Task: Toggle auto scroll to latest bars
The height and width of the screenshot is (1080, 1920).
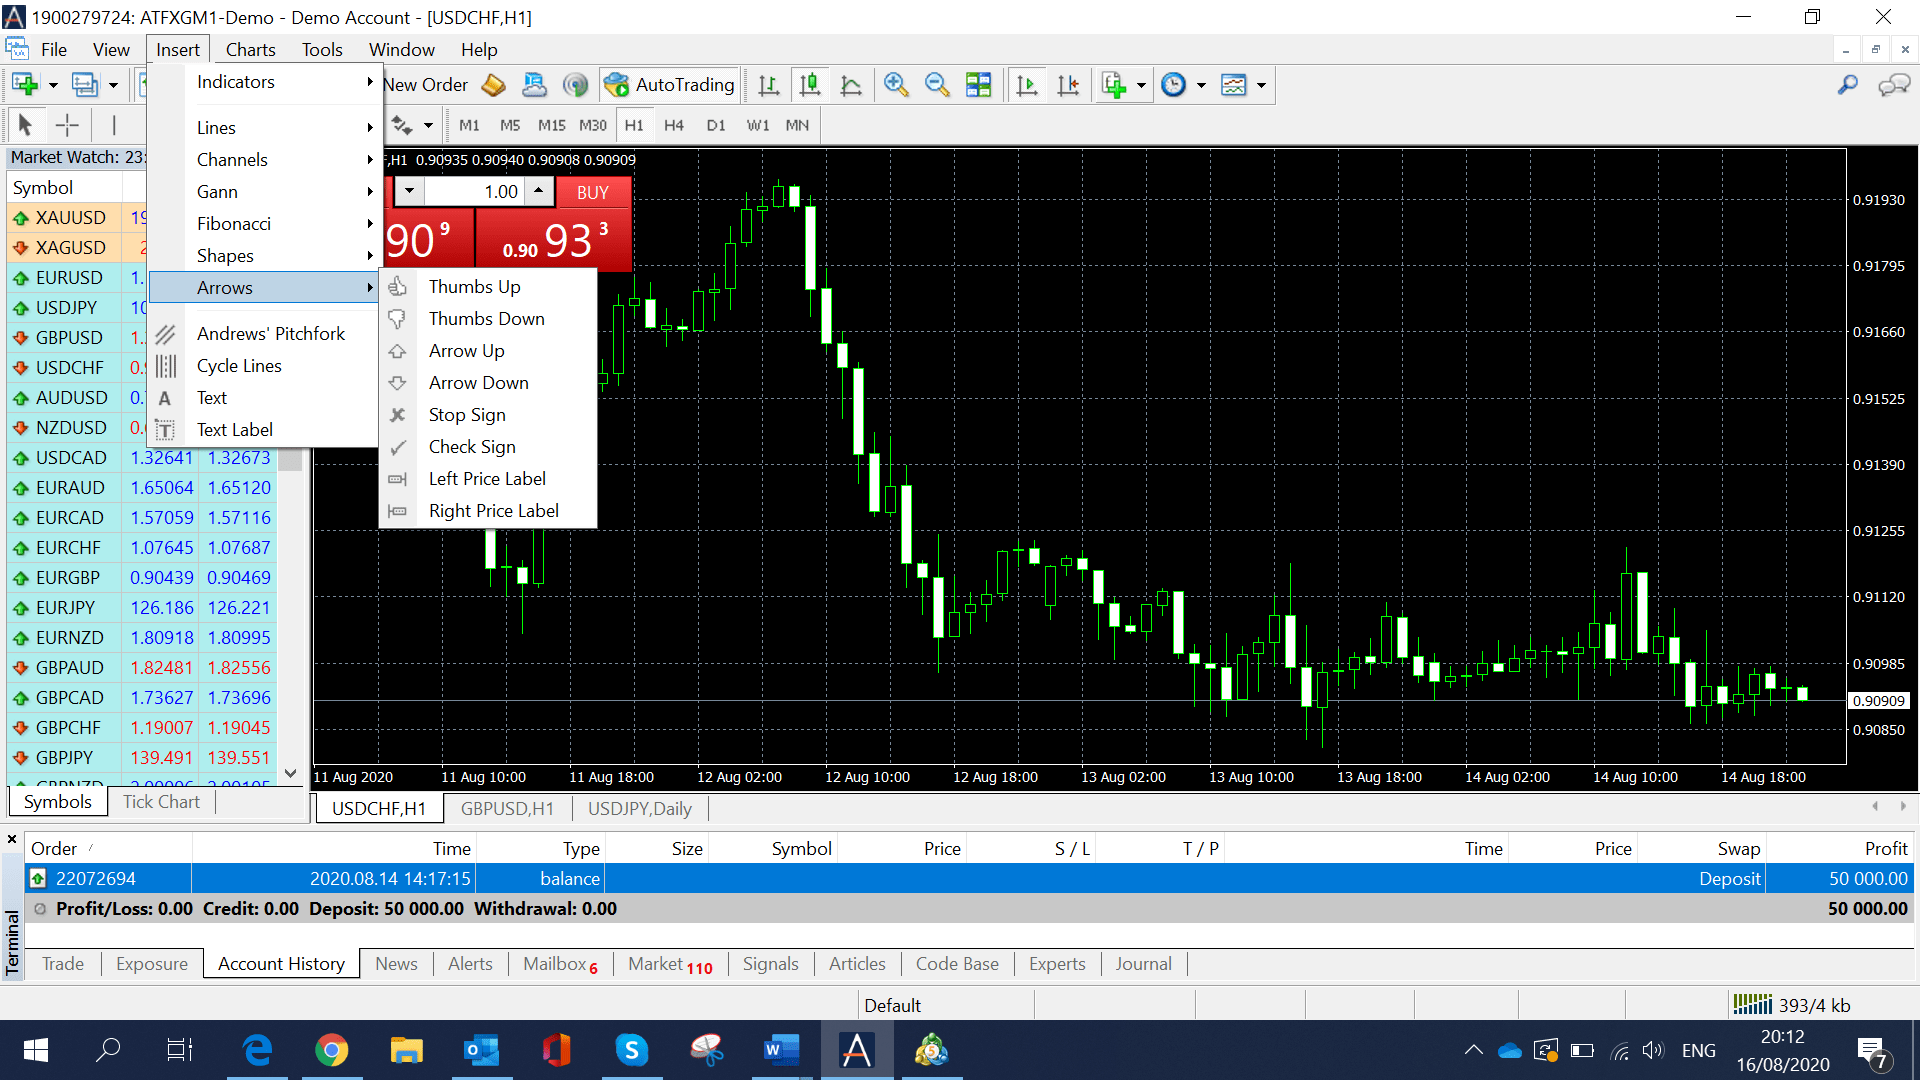Action: click(x=1026, y=85)
